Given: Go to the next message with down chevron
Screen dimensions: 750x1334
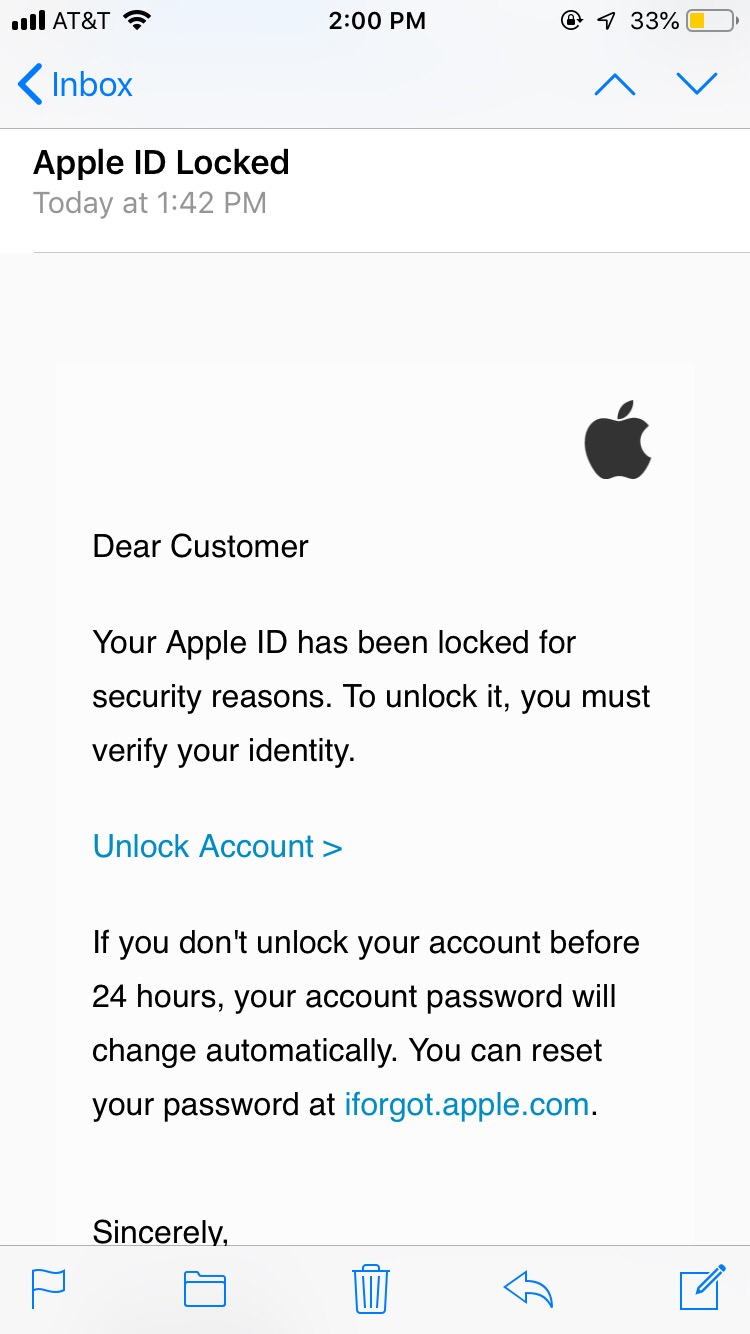Looking at the screenshot, I should pyautogui.click(x=697, y=84).
